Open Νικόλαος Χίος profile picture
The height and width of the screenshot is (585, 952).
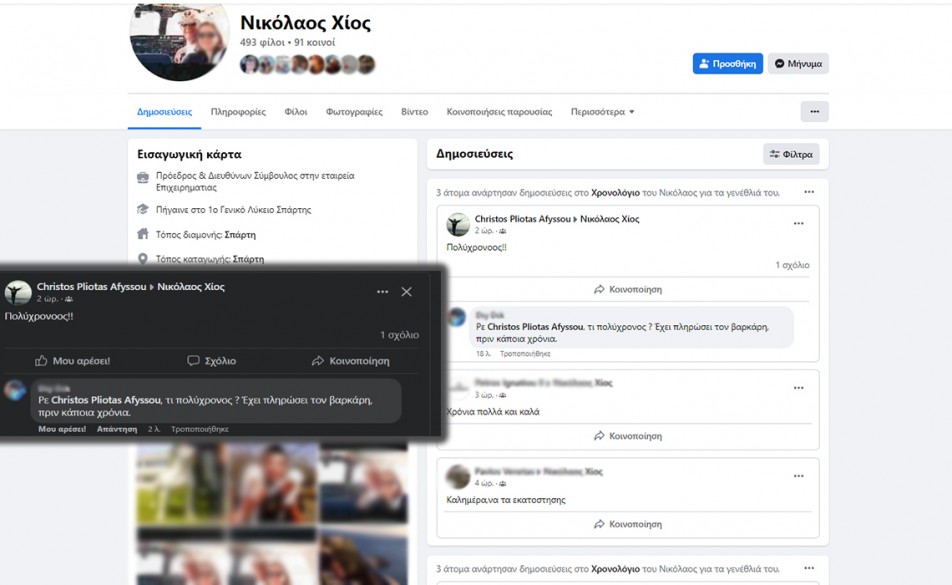click(180, 36)
